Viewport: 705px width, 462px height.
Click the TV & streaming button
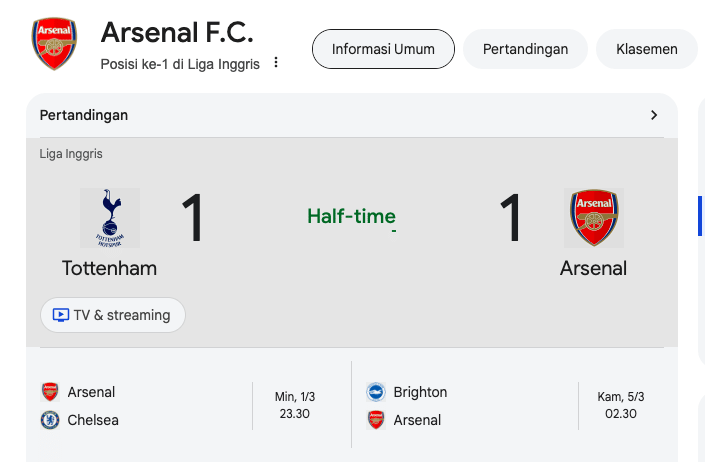(x=113, y=315)
